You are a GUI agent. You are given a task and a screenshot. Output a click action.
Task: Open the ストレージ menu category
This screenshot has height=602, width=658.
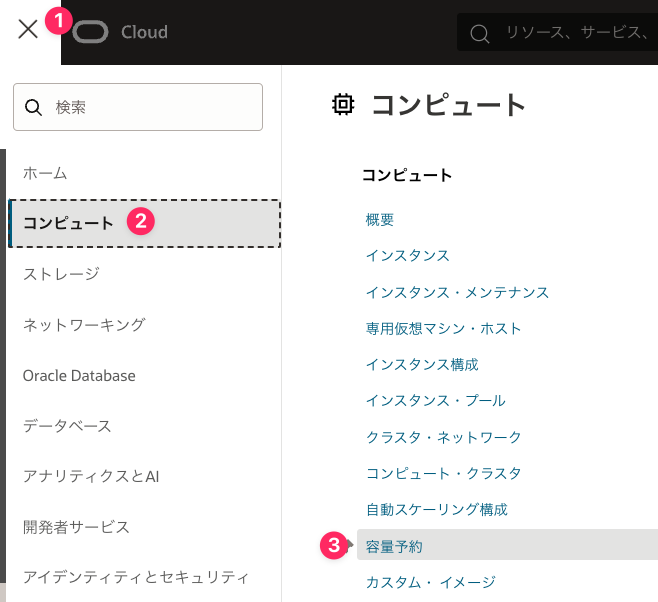61,274
